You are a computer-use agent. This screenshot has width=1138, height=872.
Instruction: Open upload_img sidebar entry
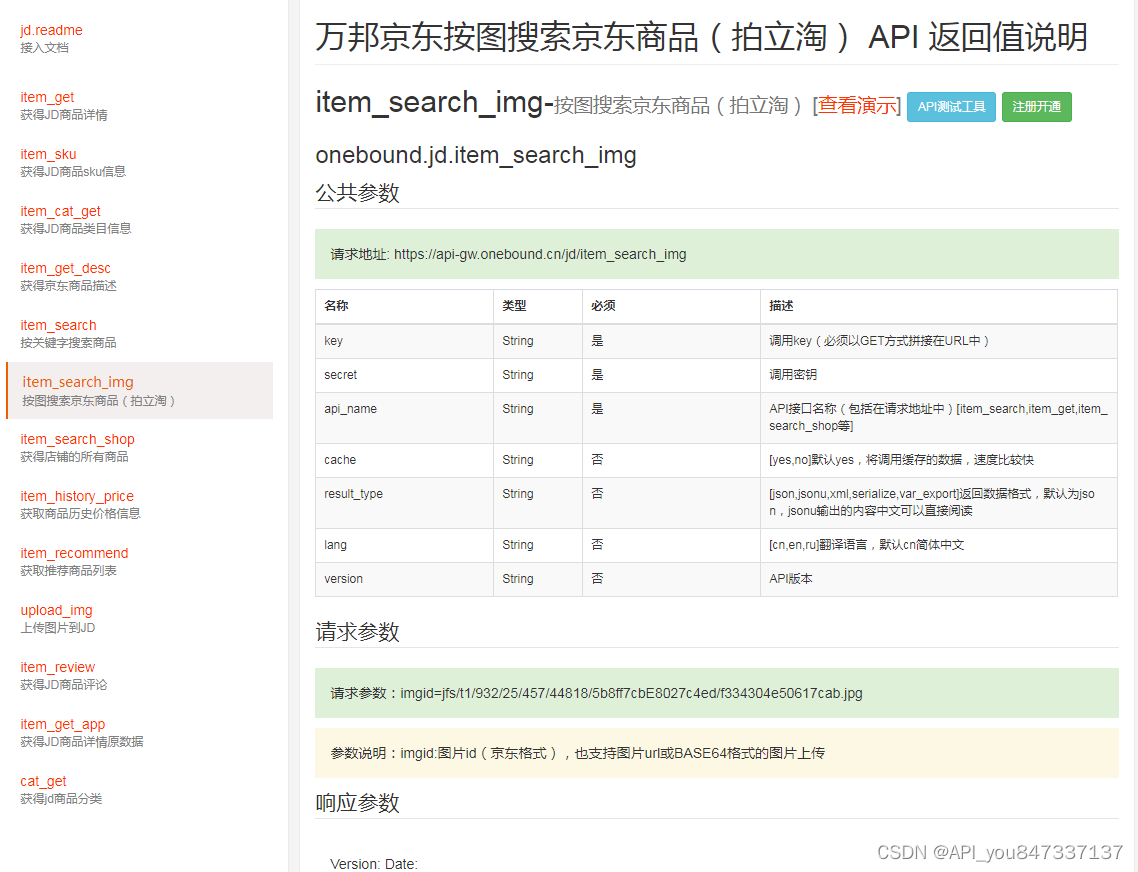coord(57,611)
